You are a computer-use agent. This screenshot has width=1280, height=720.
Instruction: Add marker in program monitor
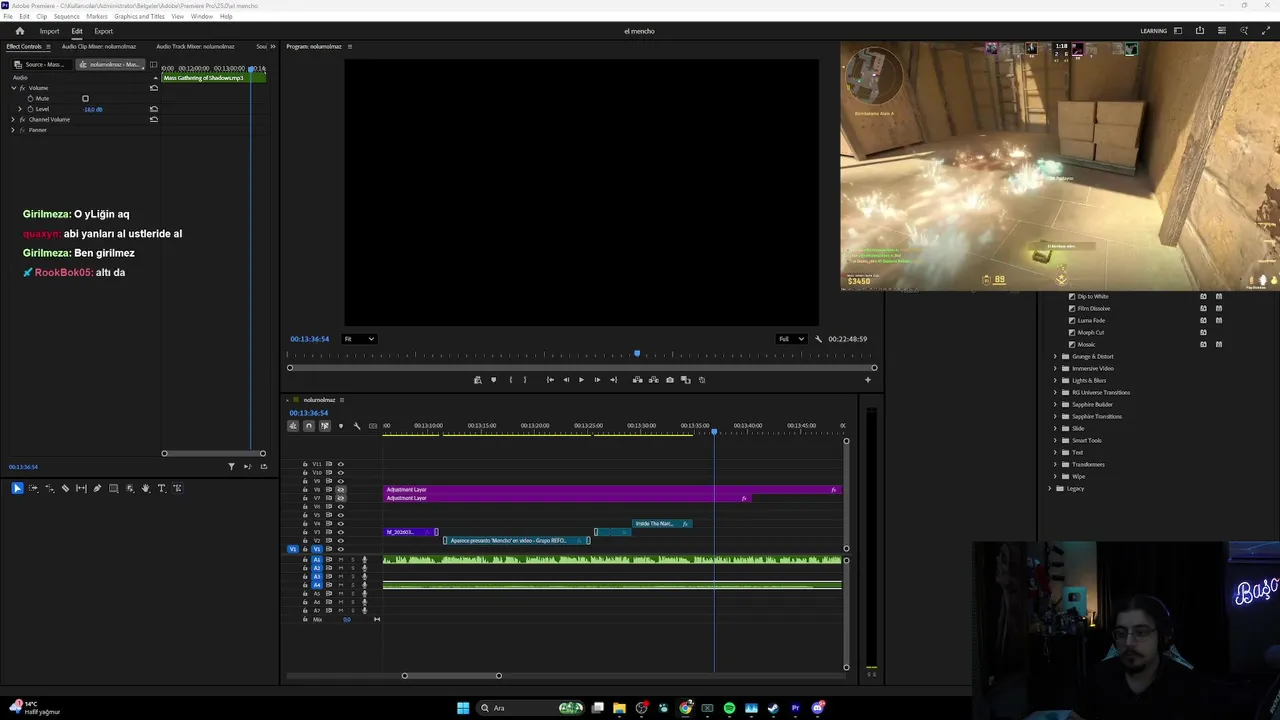pyautogui.click(x=493, y=380)
